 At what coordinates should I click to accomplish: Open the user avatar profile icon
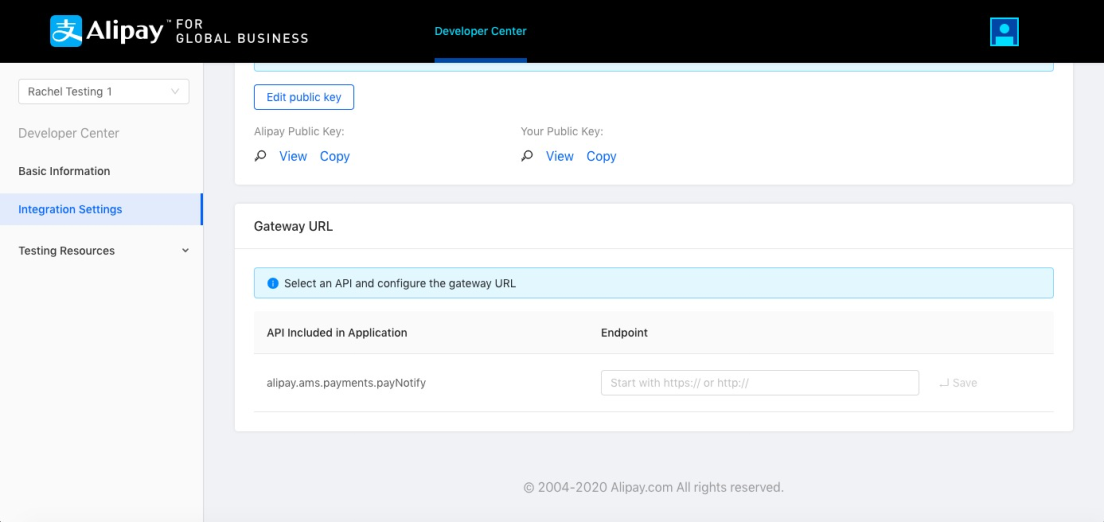point(1004,32)
